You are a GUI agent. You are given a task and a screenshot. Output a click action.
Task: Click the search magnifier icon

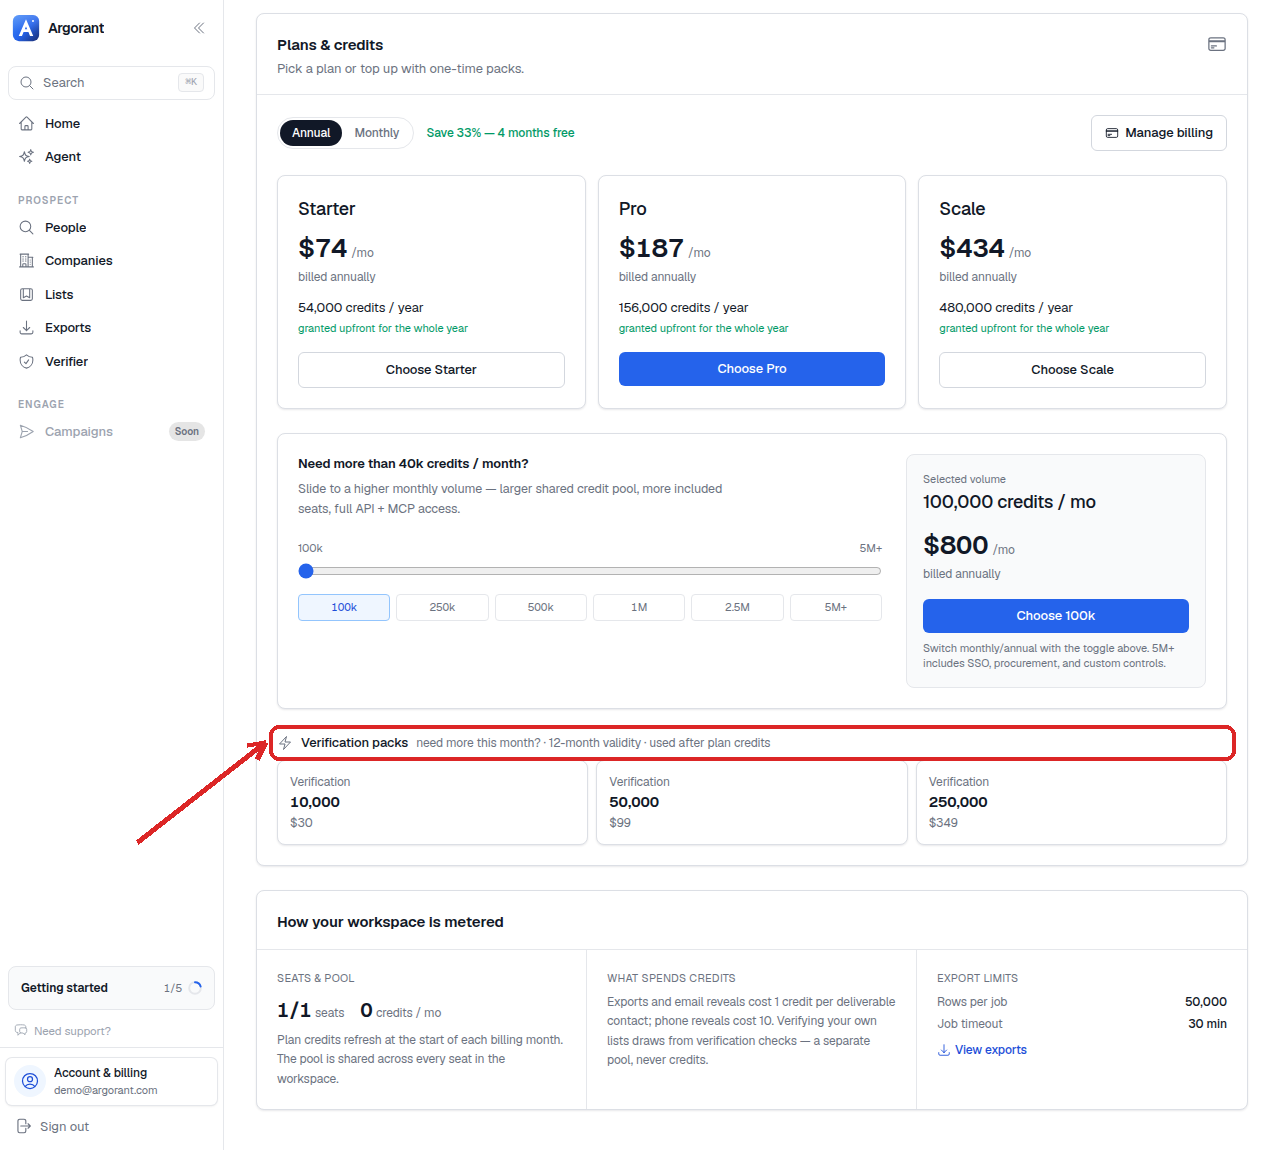(27, 83)
